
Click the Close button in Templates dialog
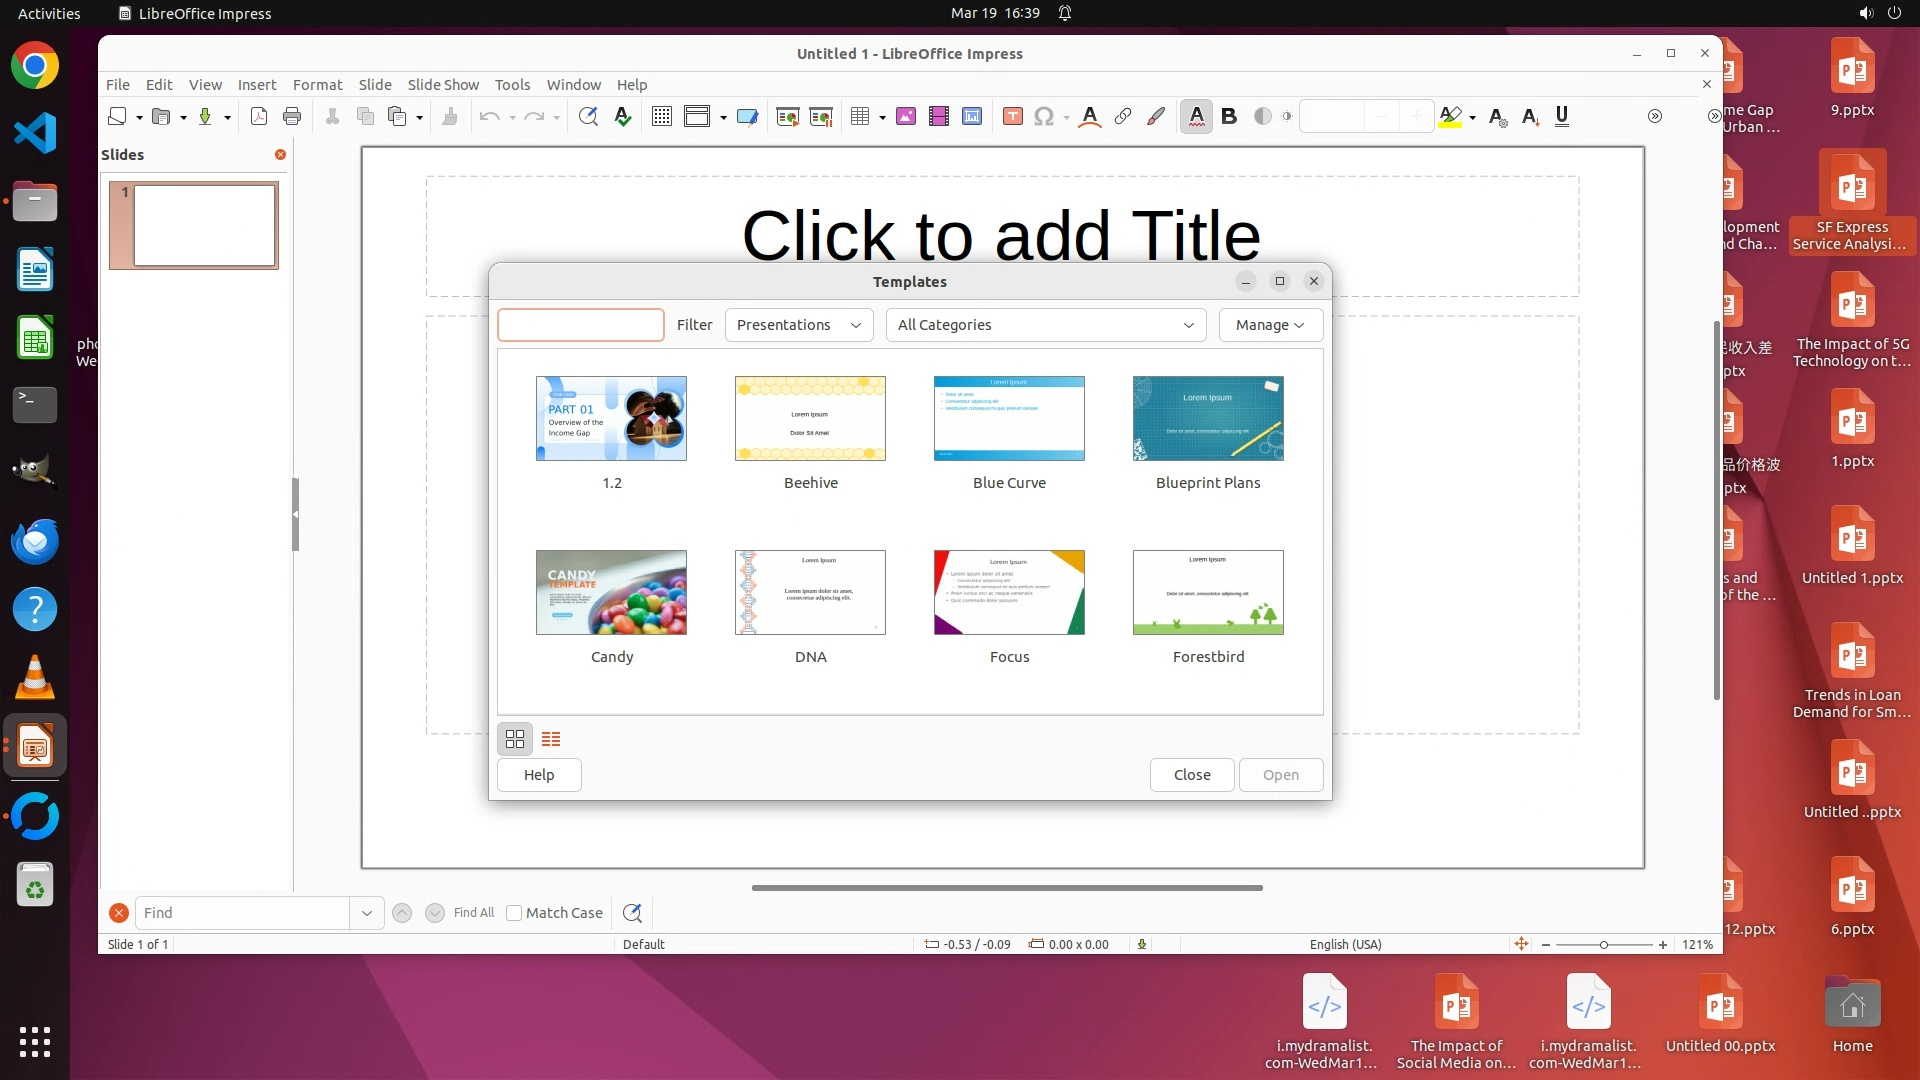[1191, 775]
